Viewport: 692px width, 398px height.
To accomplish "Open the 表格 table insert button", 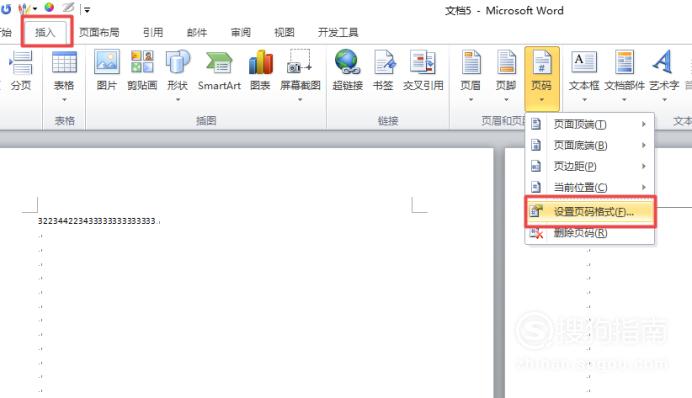I will click(64, 76).
